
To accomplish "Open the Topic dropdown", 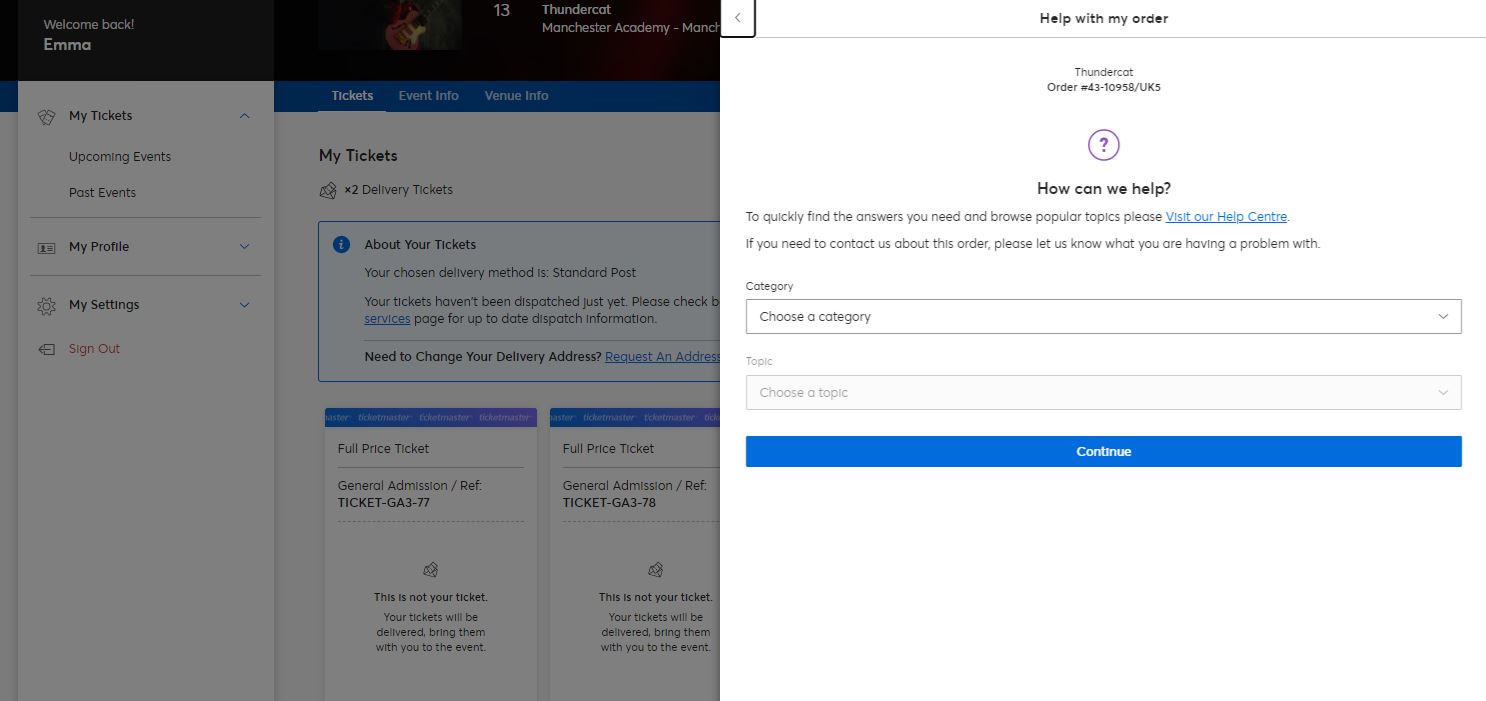I will click(x=1103, y=393).
